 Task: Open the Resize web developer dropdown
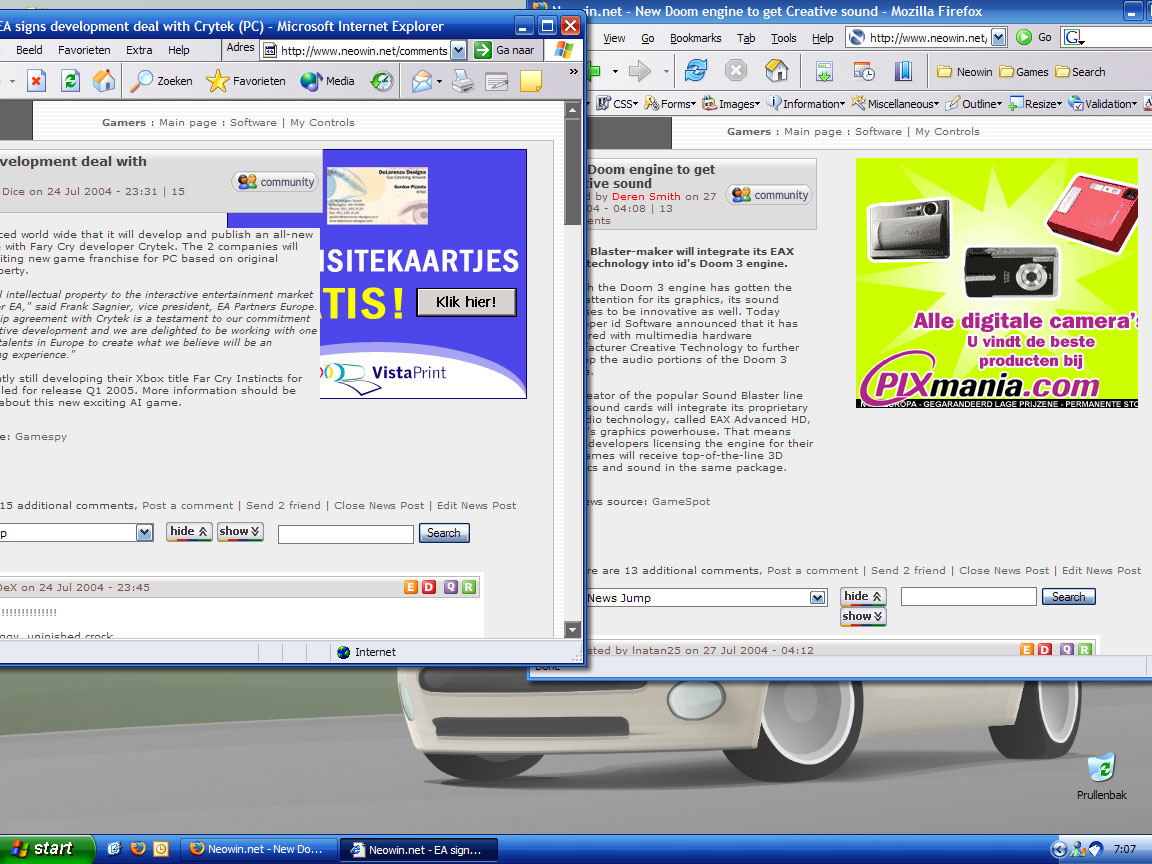[1035, 104]
